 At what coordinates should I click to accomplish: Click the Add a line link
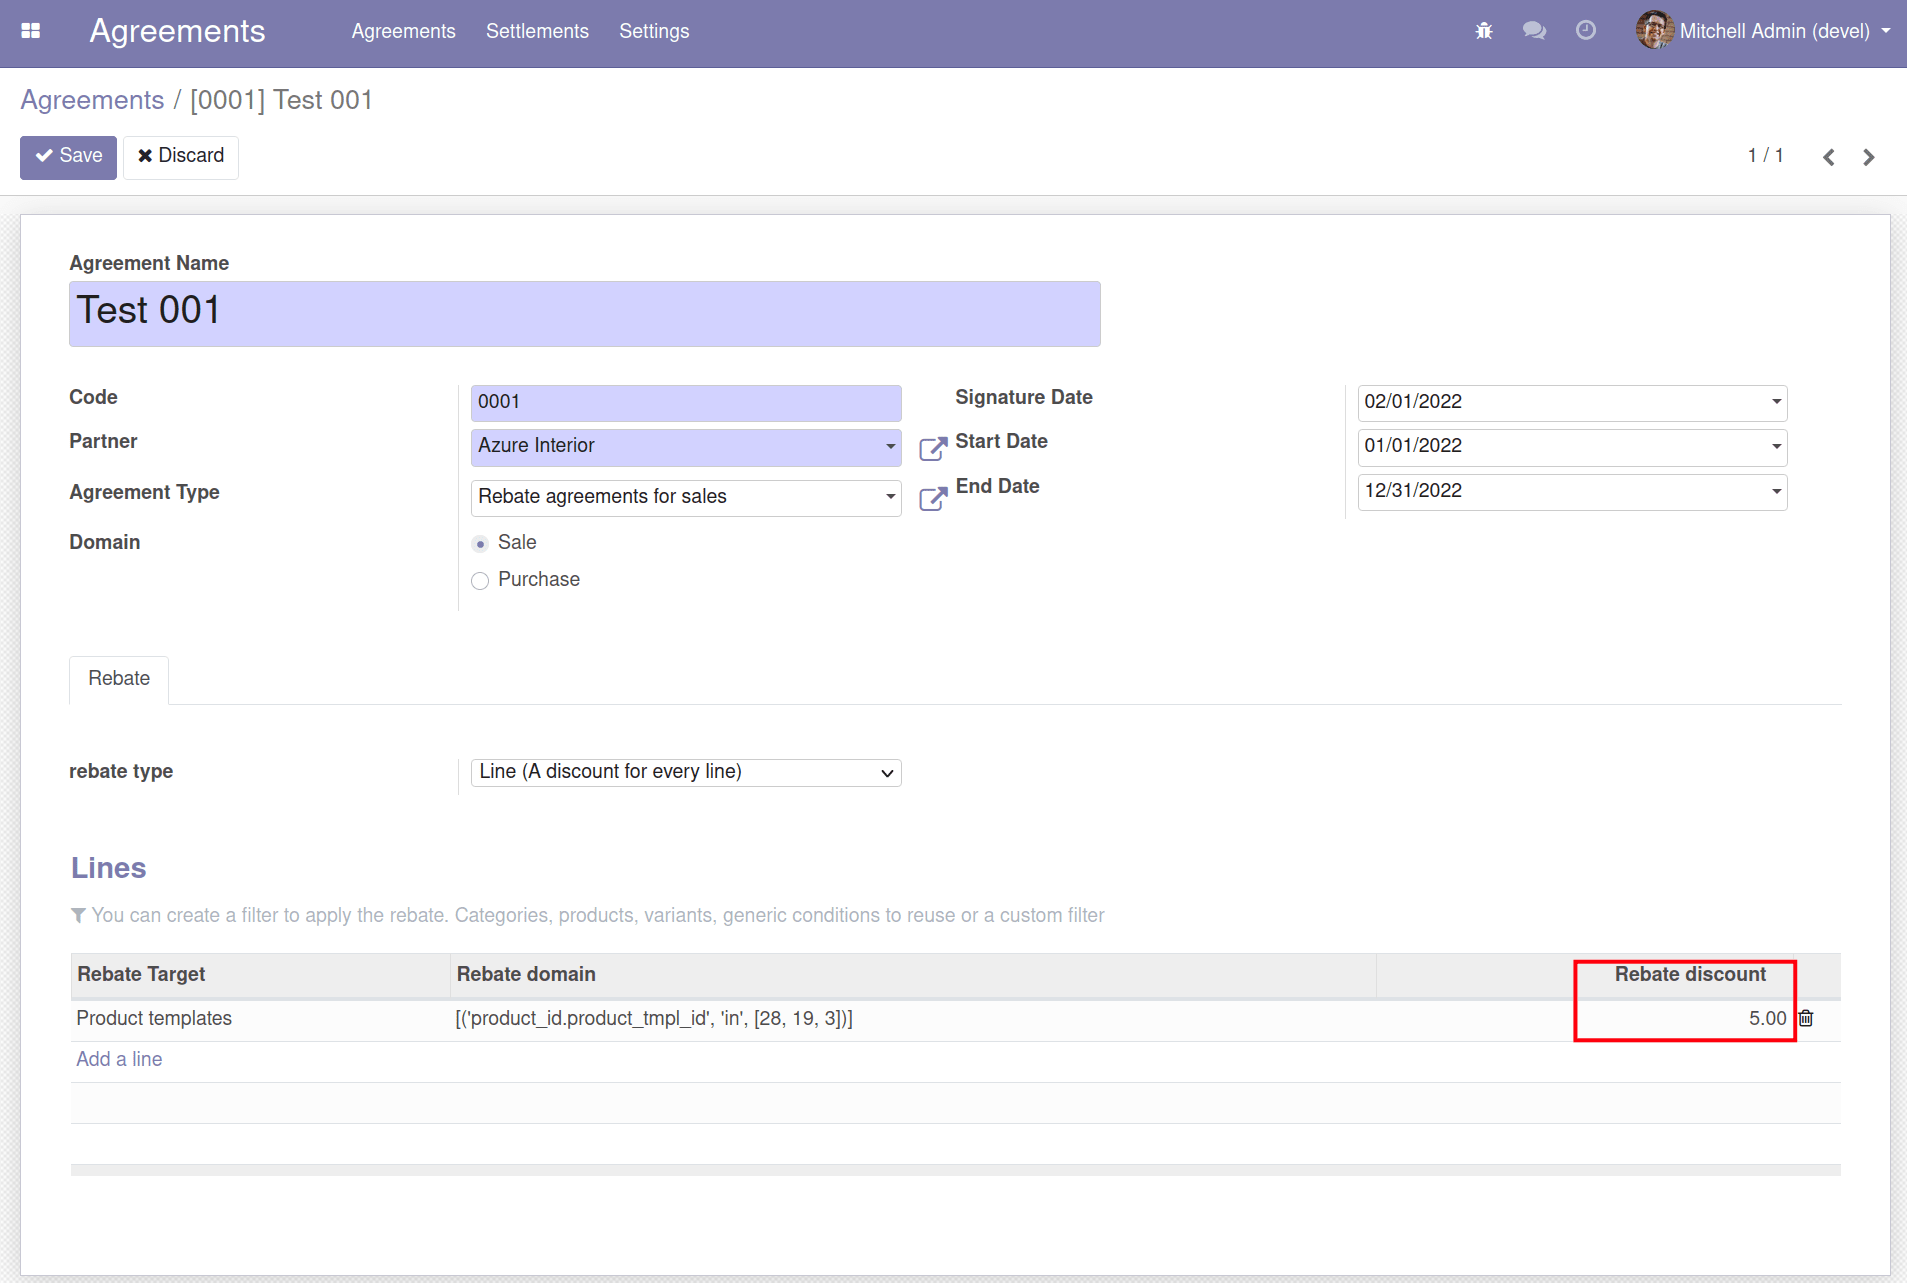[119, 1060]
